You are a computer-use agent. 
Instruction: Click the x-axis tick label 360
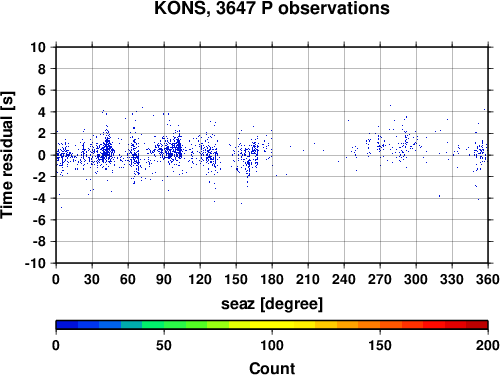[488, 279]
